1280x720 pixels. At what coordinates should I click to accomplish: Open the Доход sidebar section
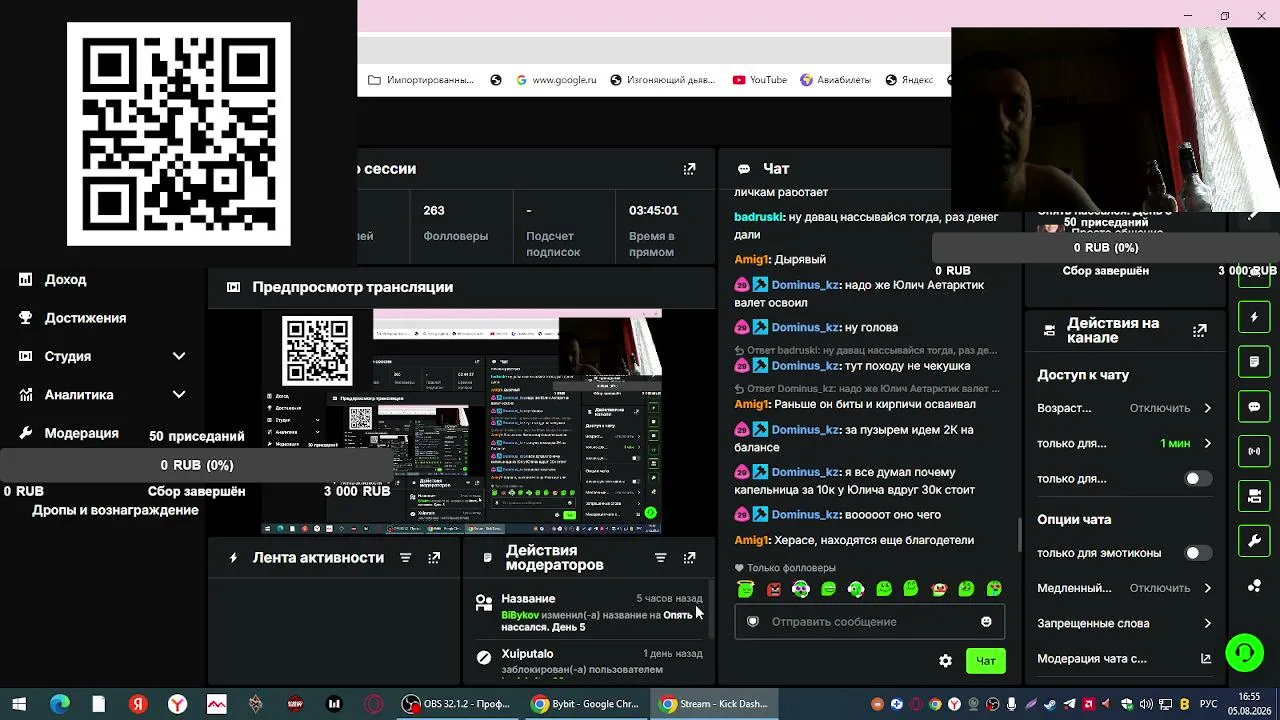[65, 280]
